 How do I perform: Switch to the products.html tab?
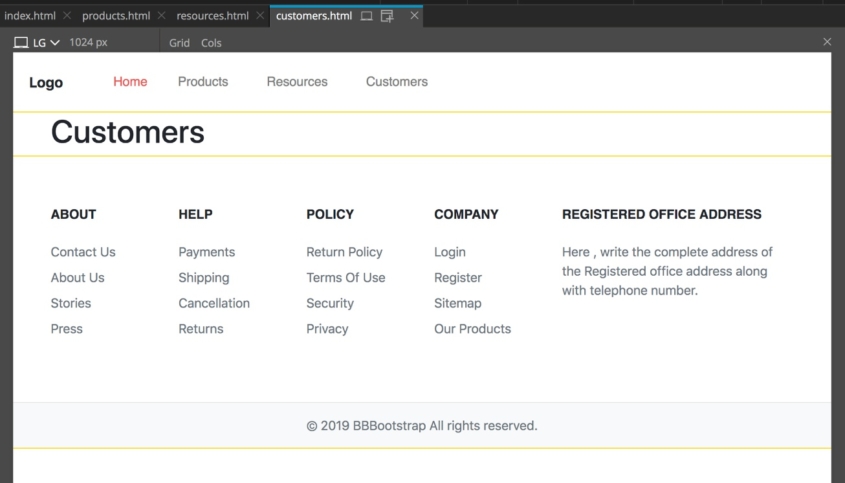(116, 16)
